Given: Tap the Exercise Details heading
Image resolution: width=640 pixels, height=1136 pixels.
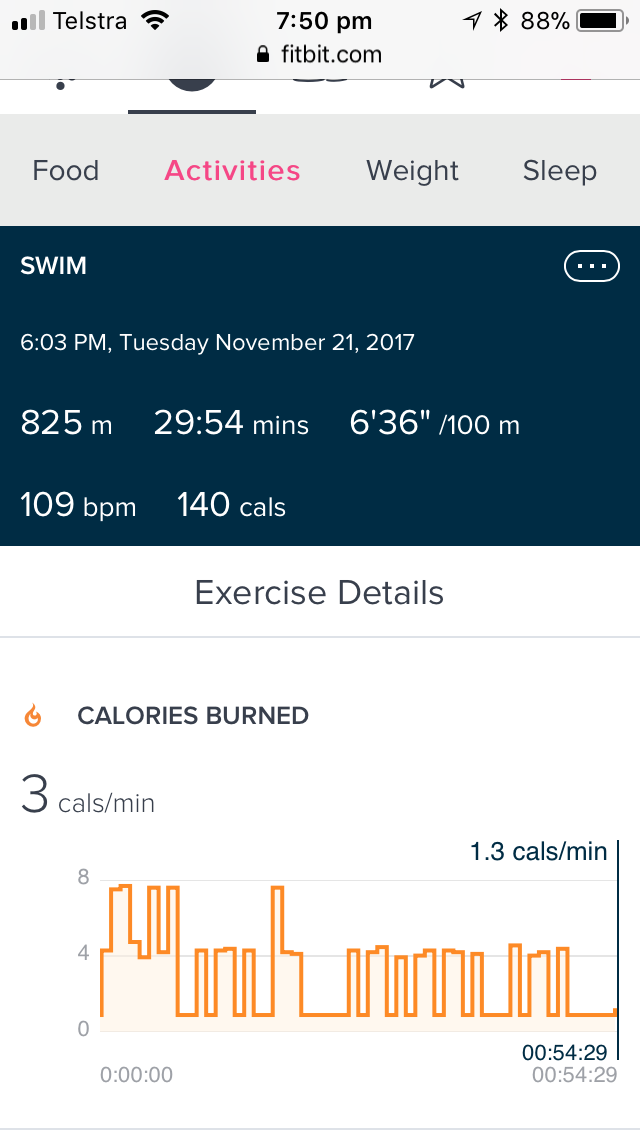Looking at the screenshot, I should tap(319, 592).
